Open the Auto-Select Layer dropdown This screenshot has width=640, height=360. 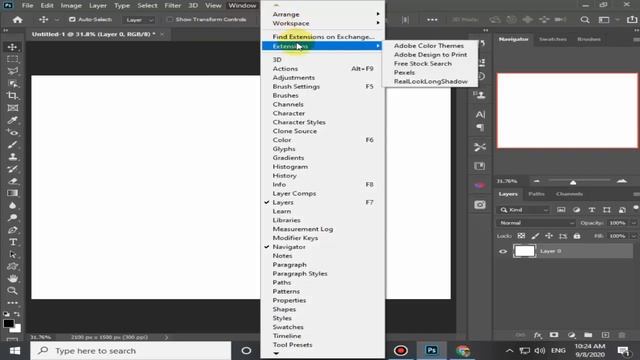click(140, 20)
